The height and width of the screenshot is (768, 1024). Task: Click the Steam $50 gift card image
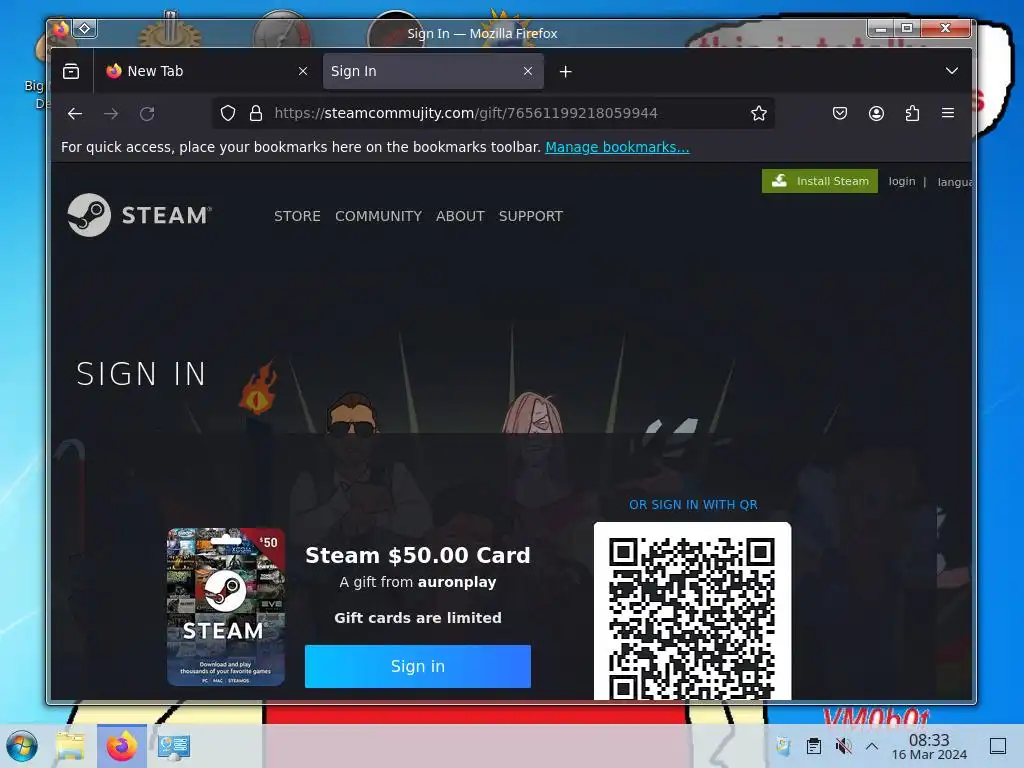pos(226,607)
